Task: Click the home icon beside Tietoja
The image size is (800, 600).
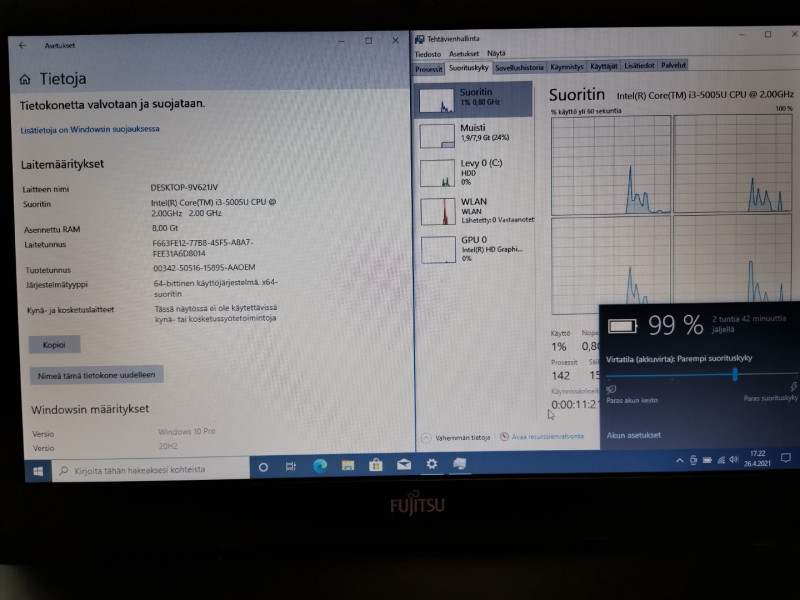Action: tap(25, 80)
